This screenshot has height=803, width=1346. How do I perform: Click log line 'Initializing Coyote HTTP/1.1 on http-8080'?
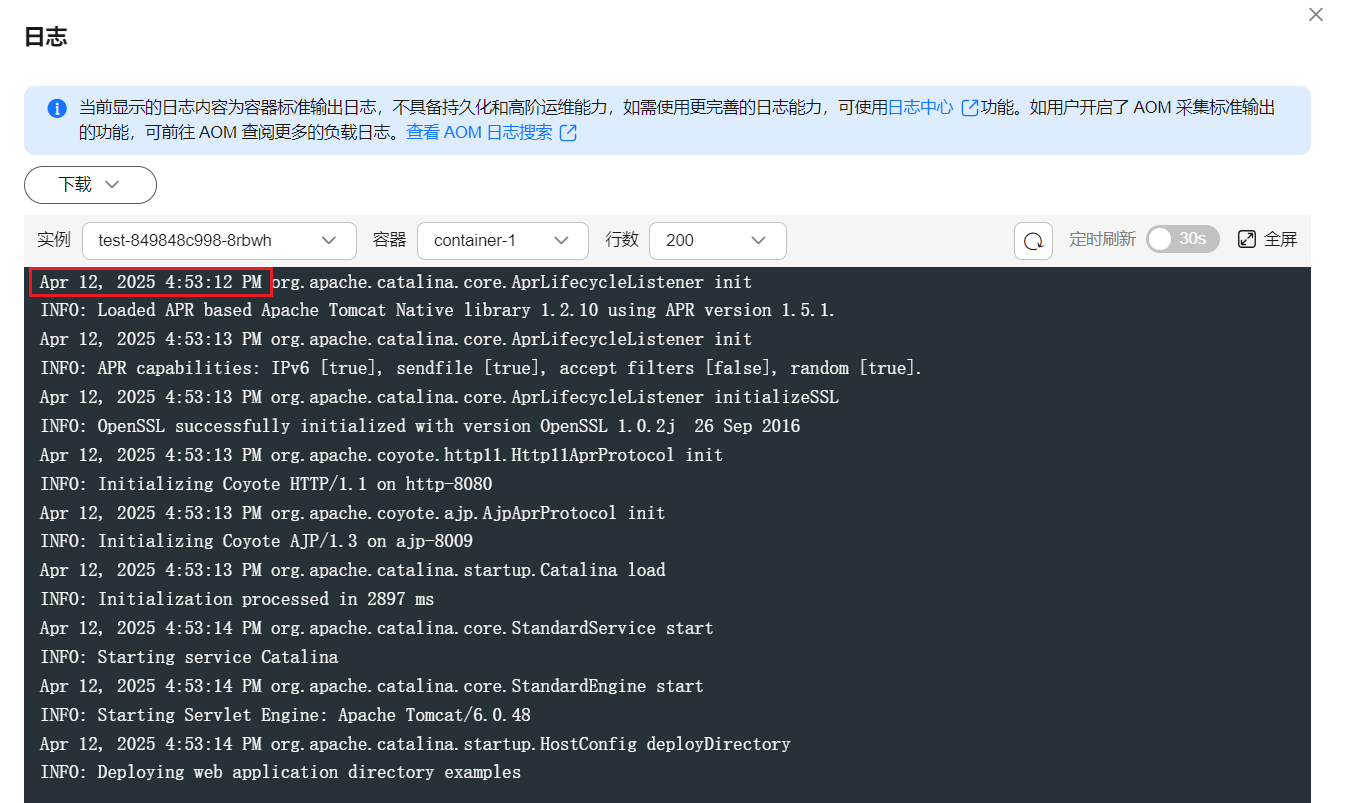266,484
